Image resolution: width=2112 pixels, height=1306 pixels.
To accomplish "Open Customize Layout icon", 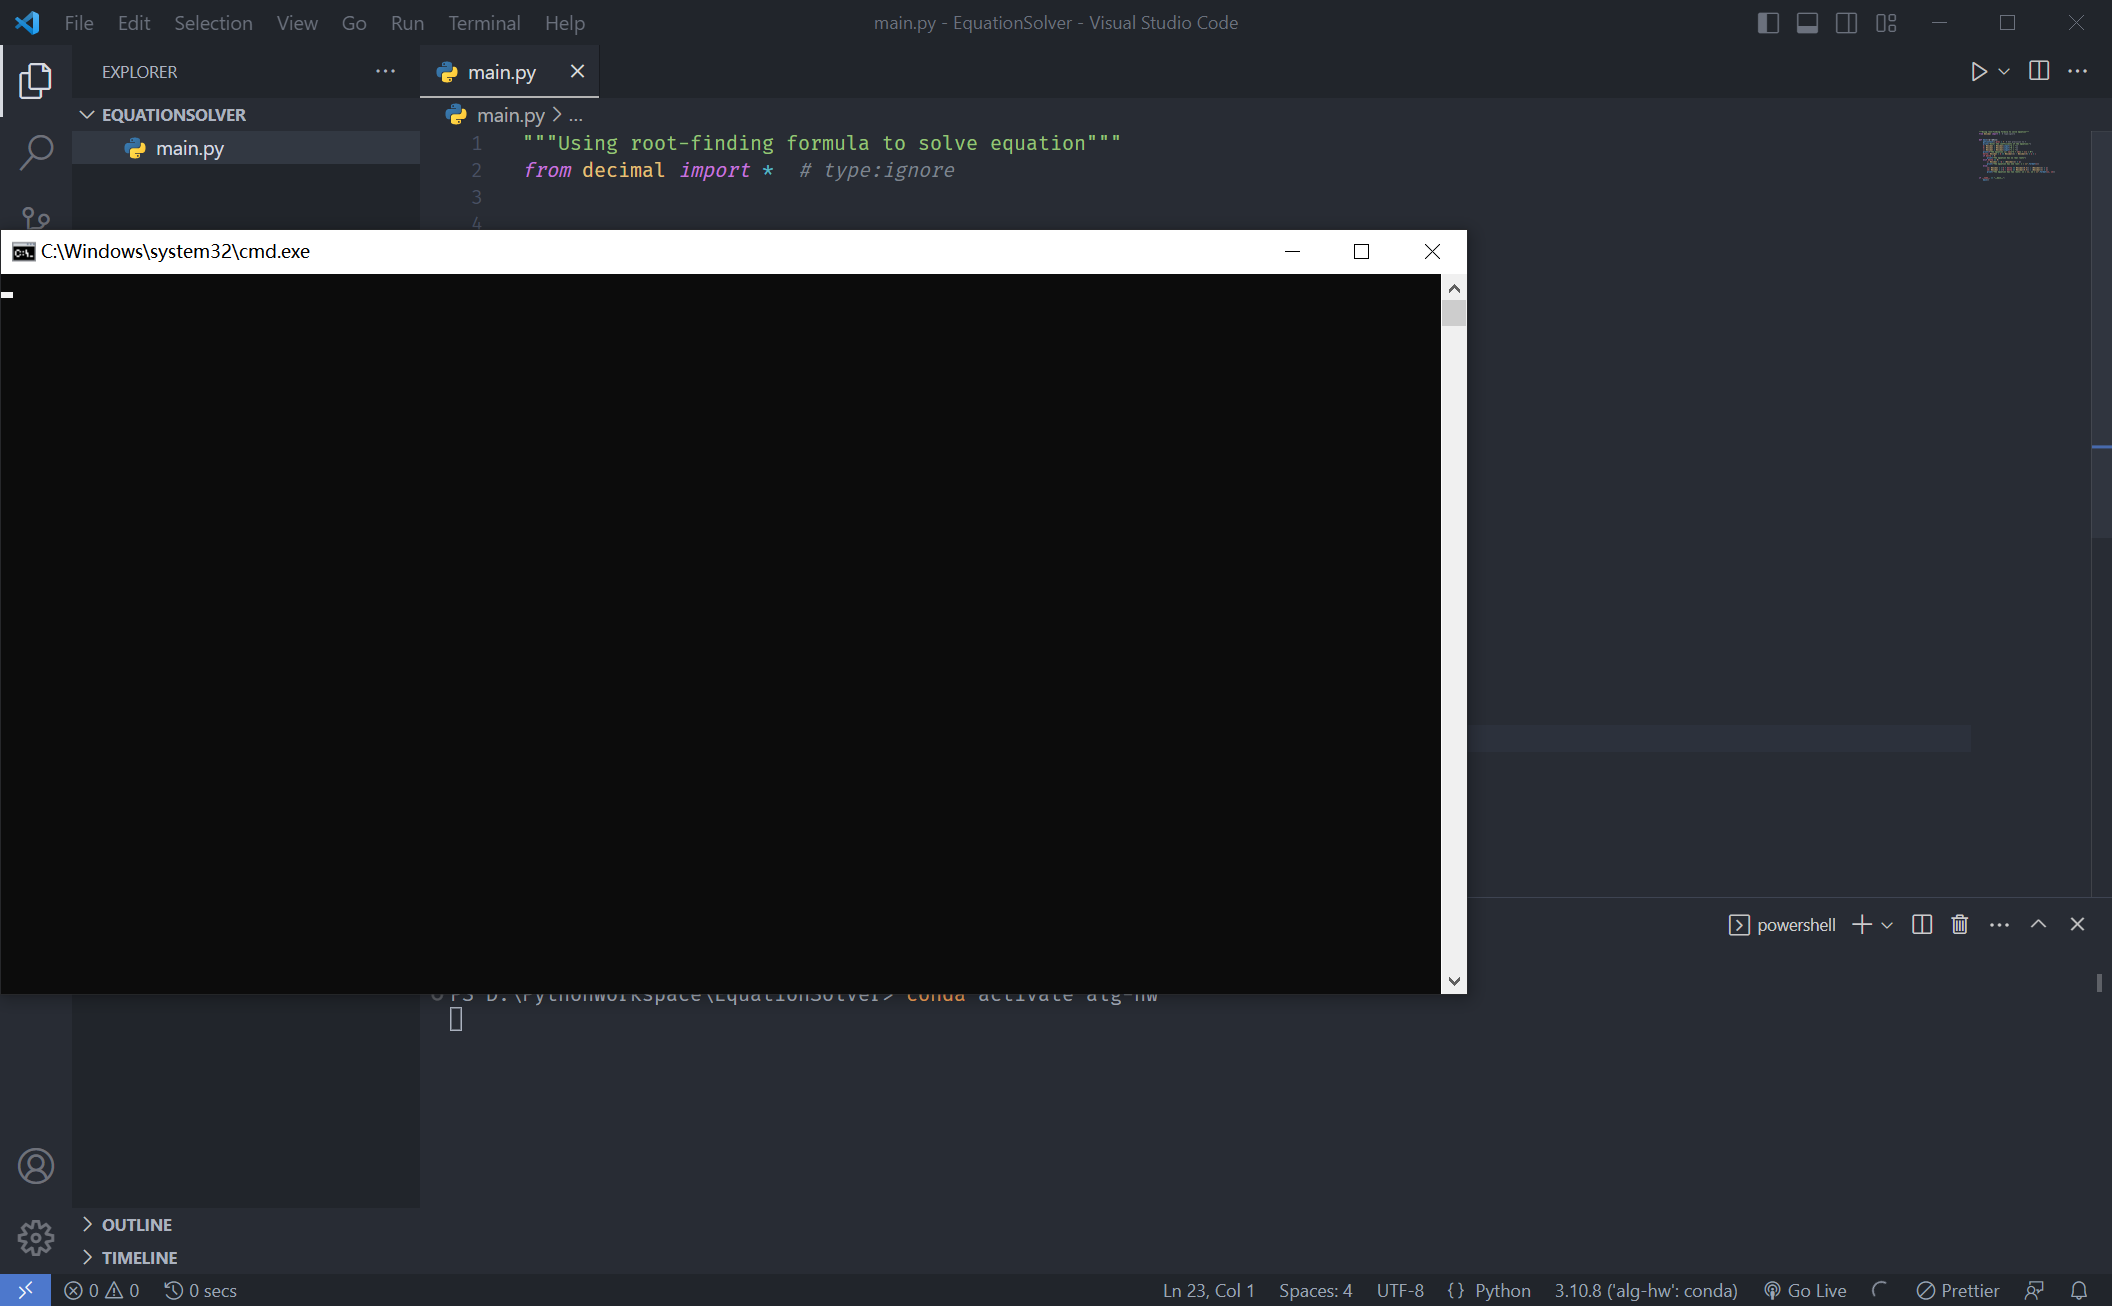I will [x=1886, y=23].
